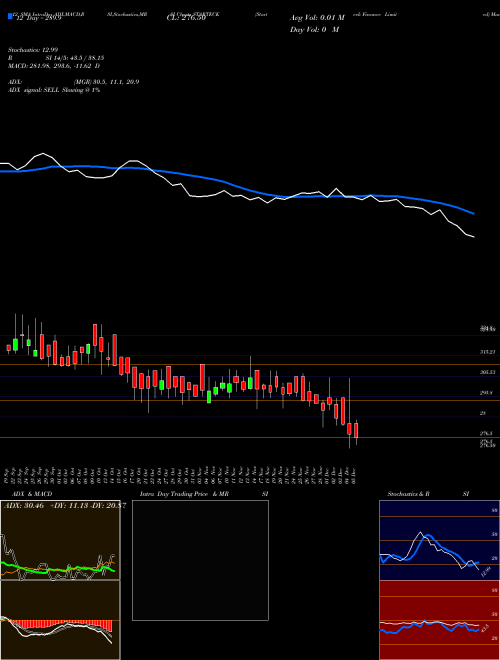Click the empty intraday trading price chart box
This screenshot has width=500, height=660.
[200, 560]
